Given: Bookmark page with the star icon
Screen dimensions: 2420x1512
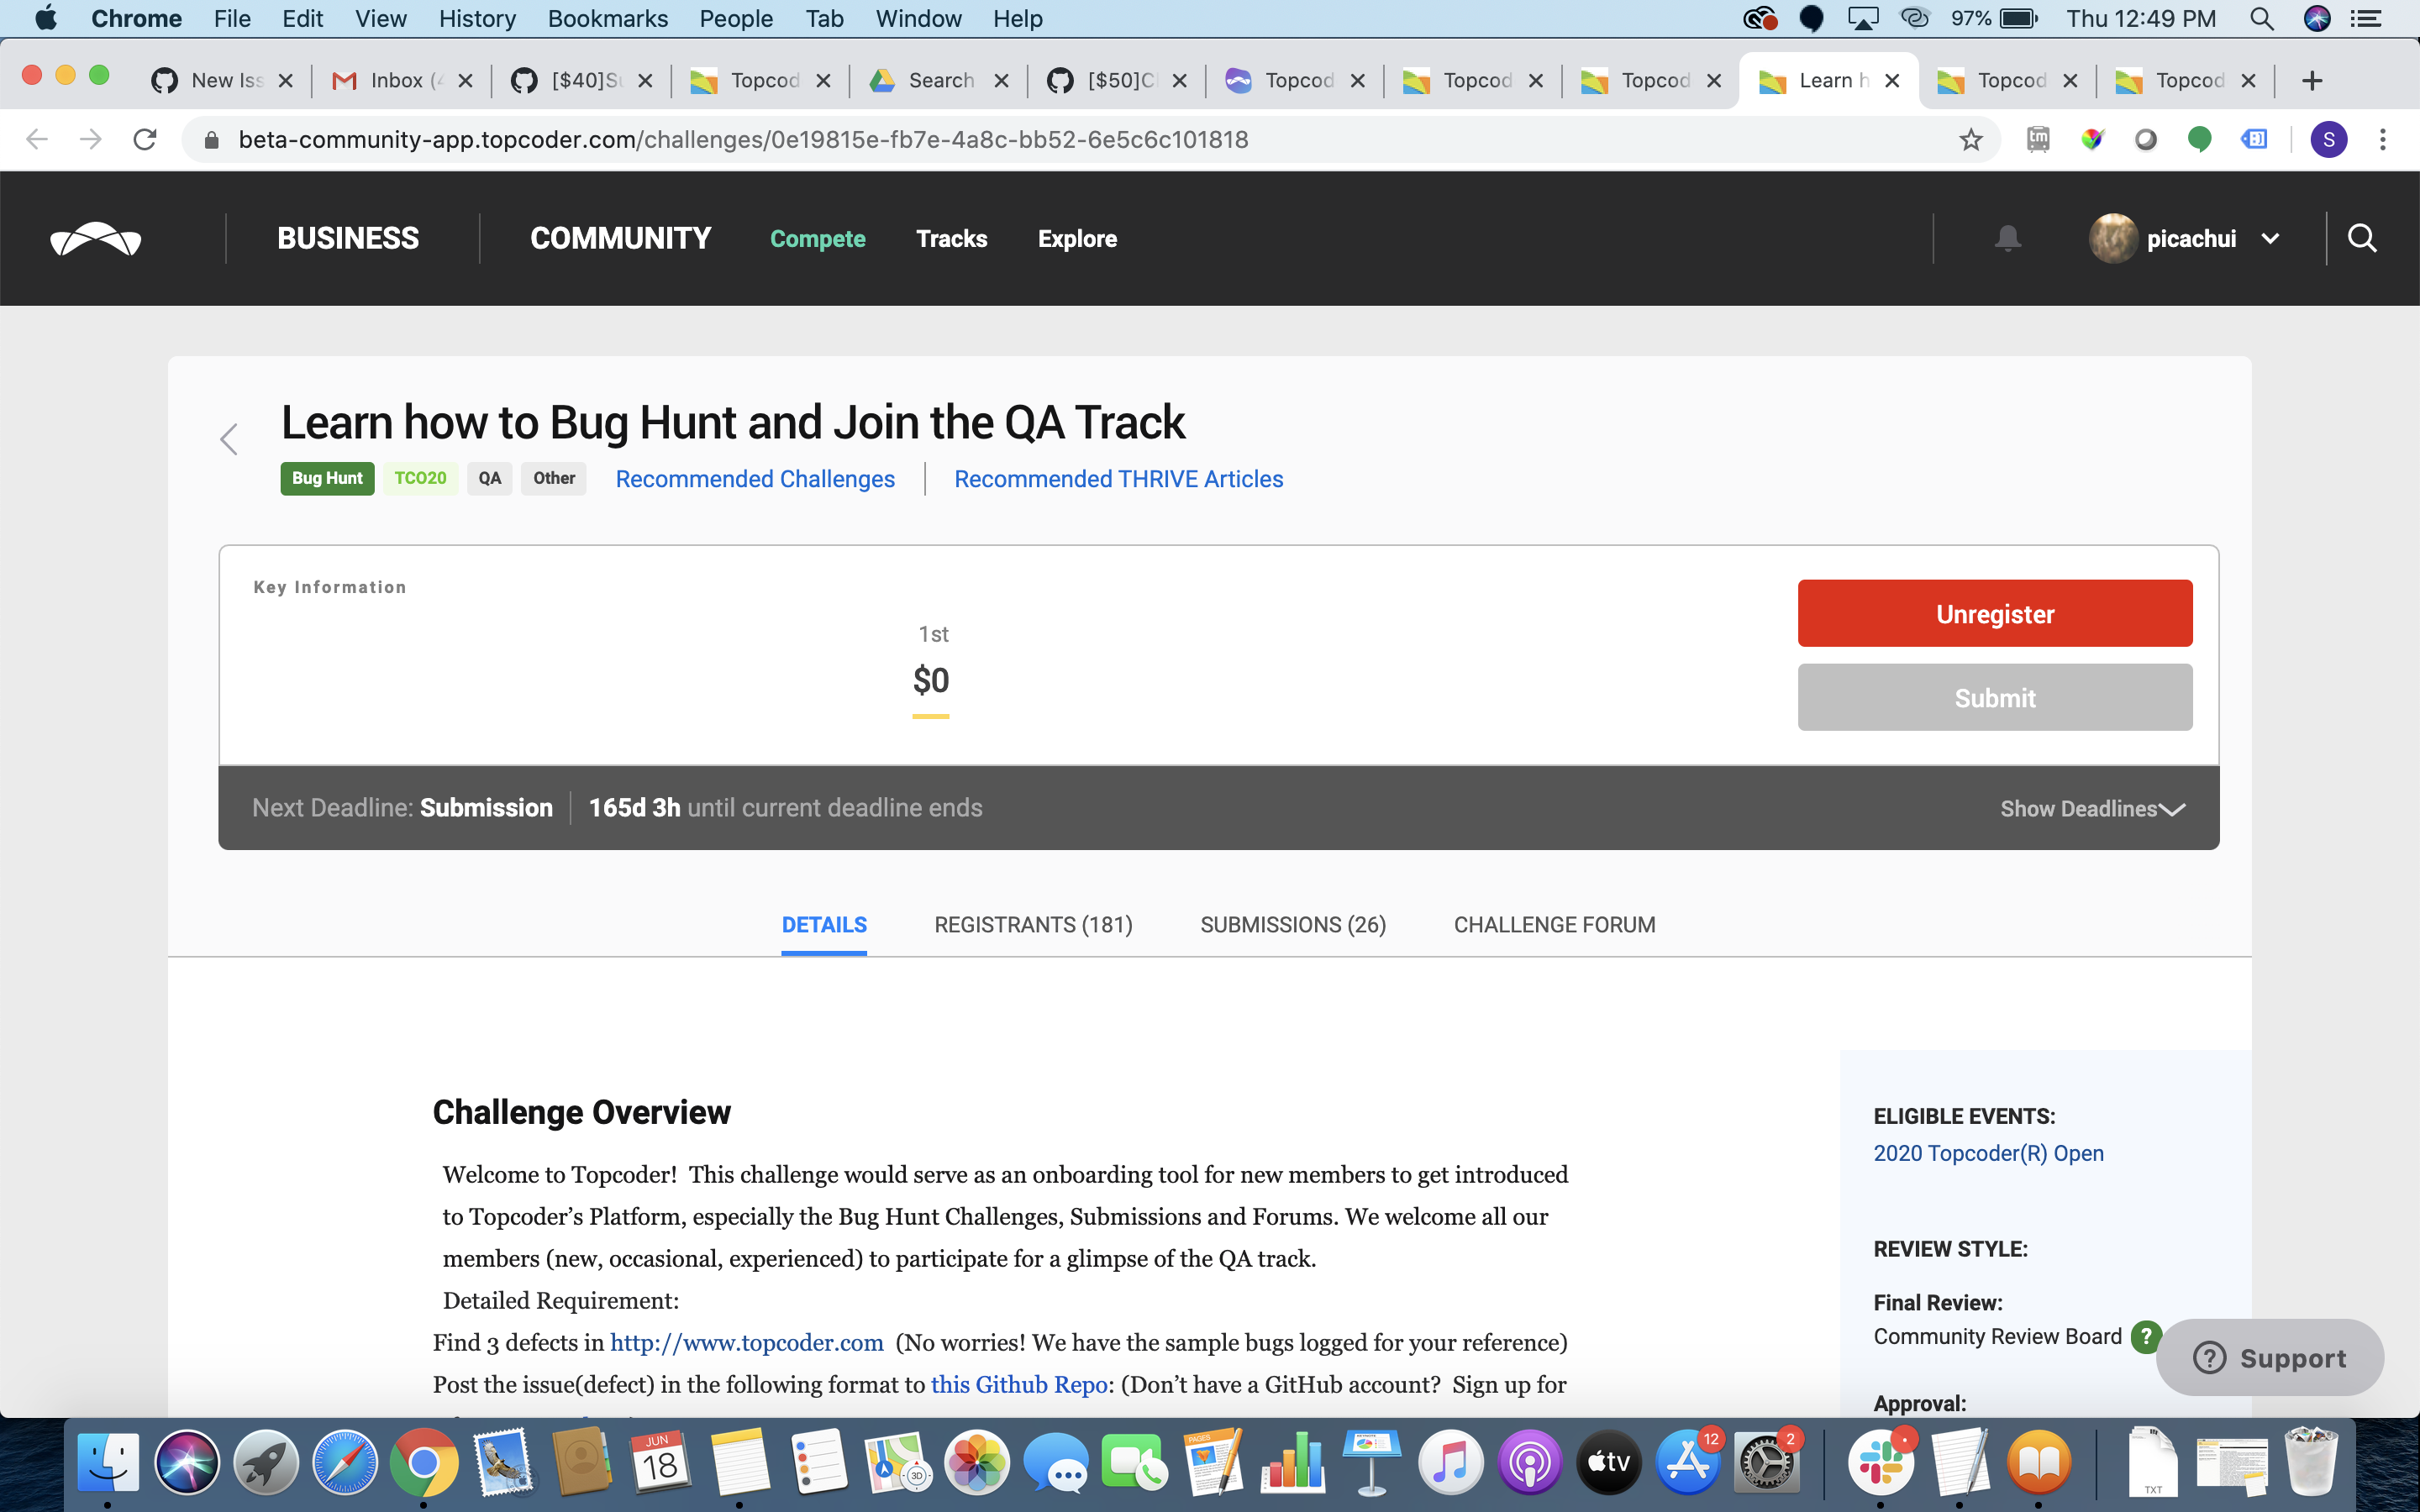Looking at the screenshot, I should (1970, 139).
